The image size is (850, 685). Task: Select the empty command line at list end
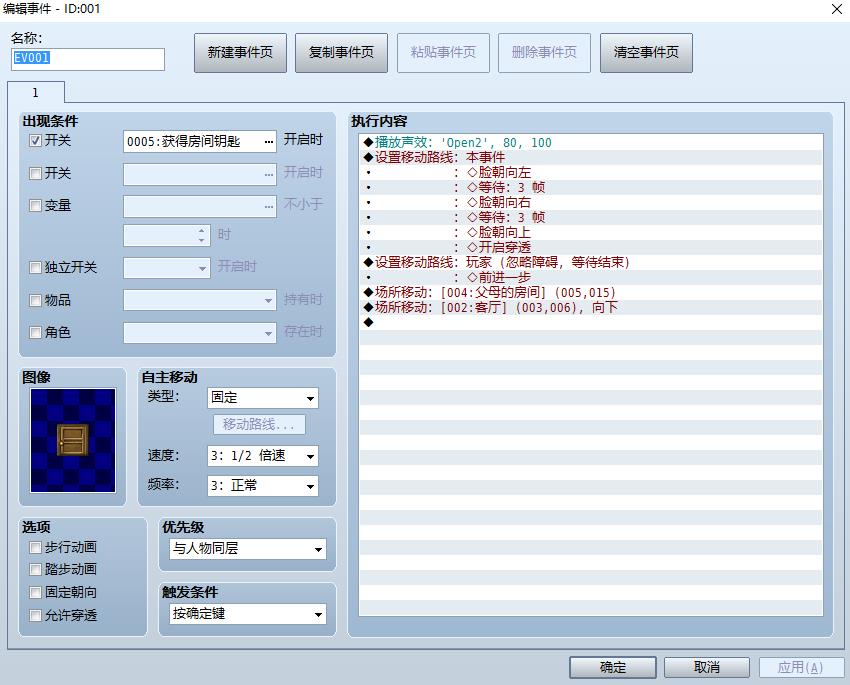coord(591,322)
